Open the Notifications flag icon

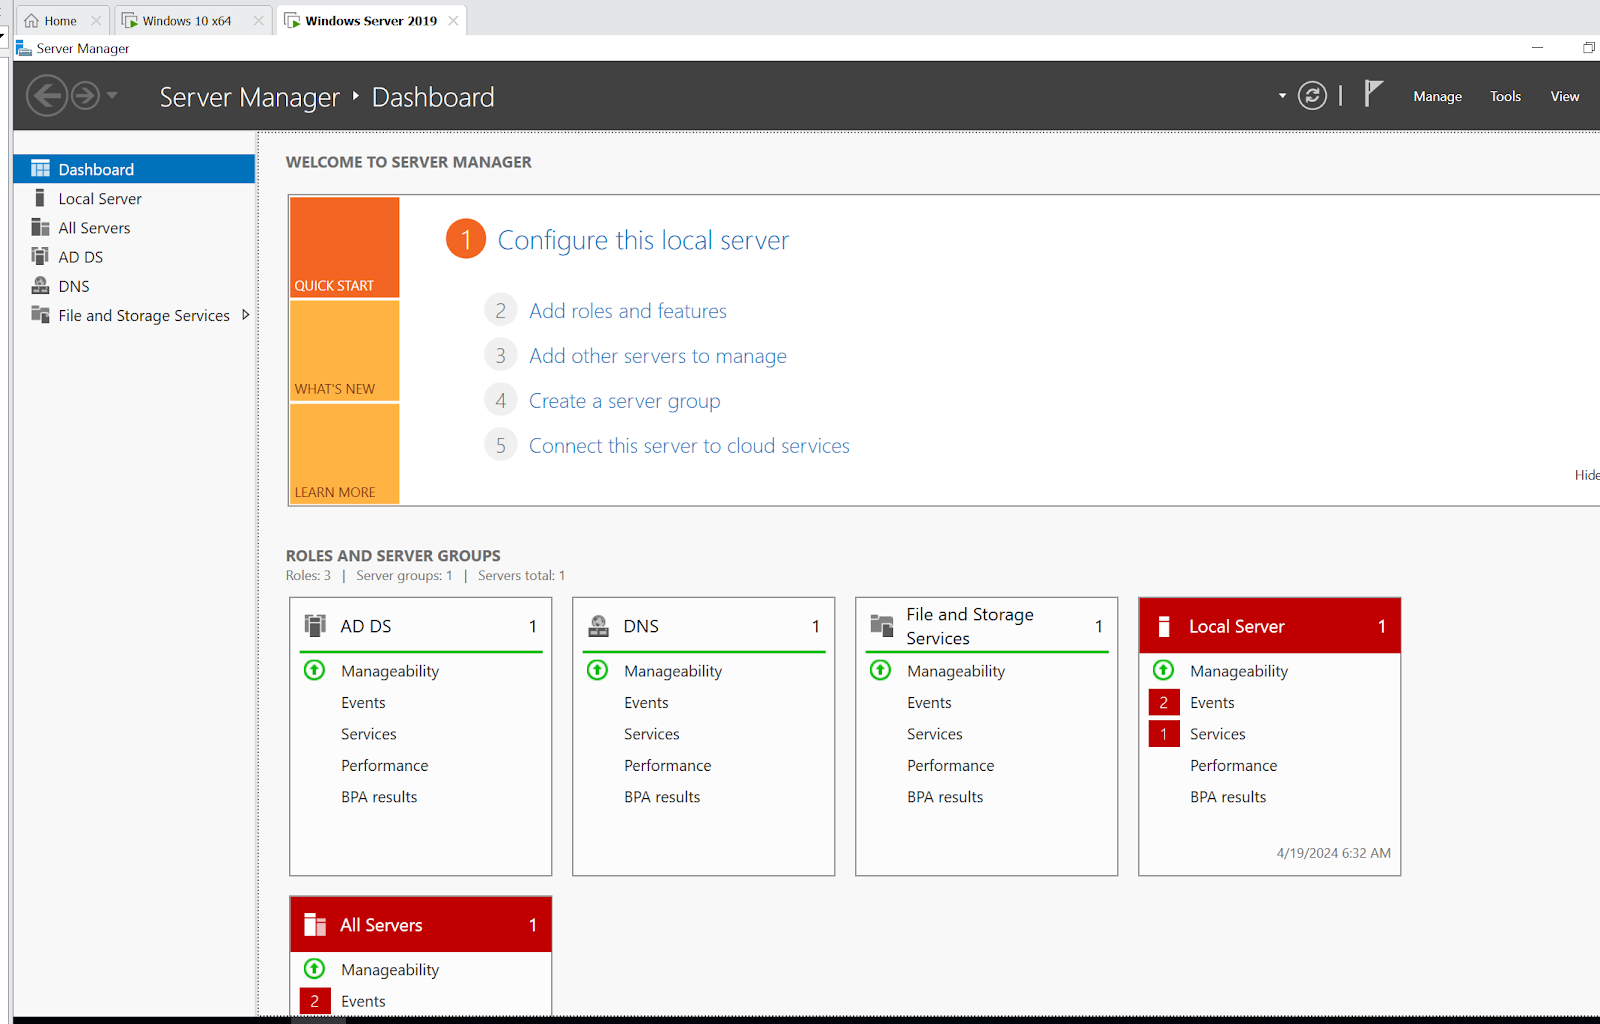pos(1374,94)
